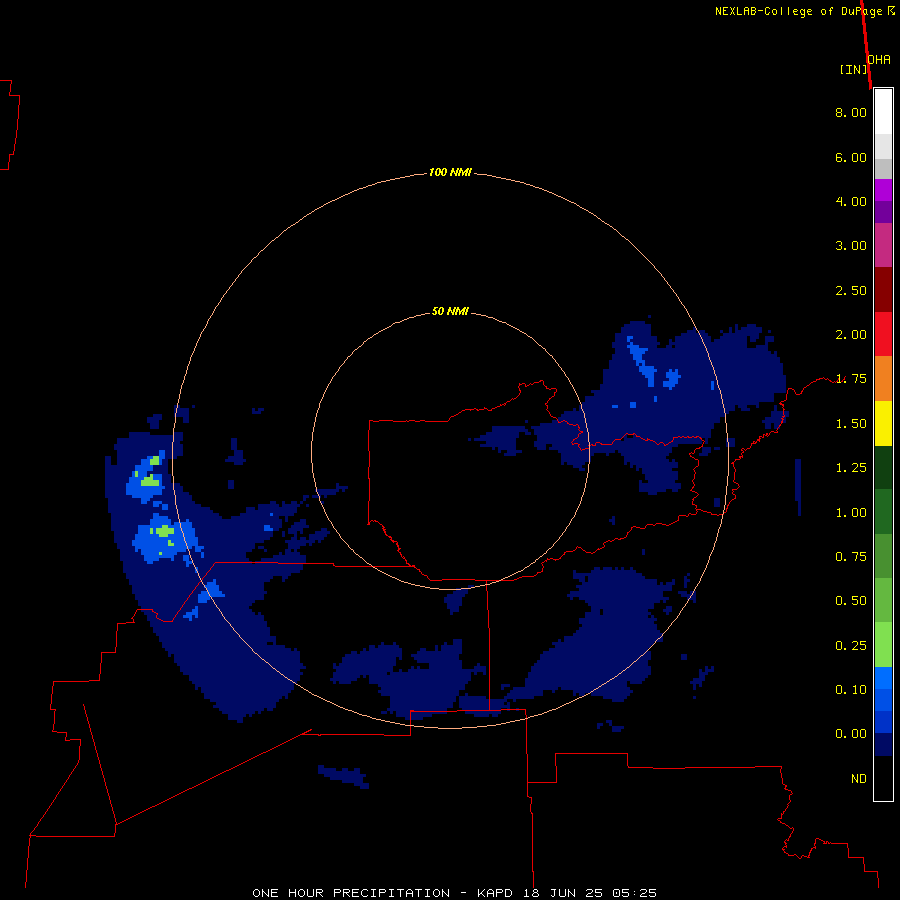Pick the orange swatch in the color scale
The image size is (900, 900).
[x=883, y=379]
